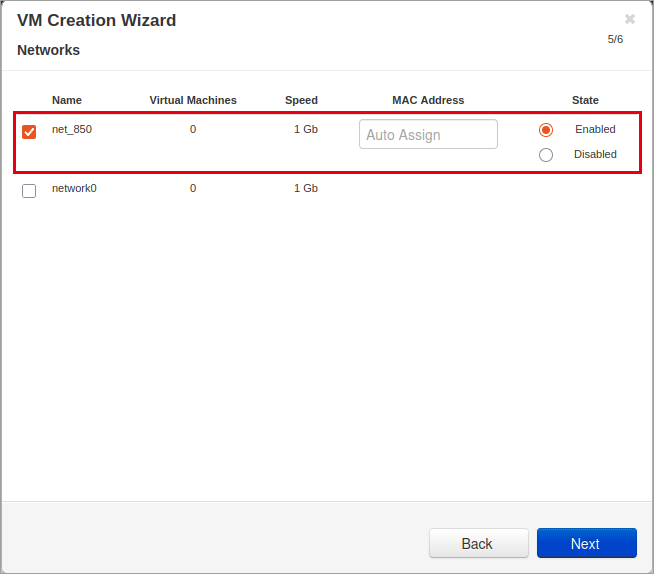Viewport: 654px width, 574px height.
Task: Uncheck the net_850 network checkbox
Action: (x=29, y=132)
